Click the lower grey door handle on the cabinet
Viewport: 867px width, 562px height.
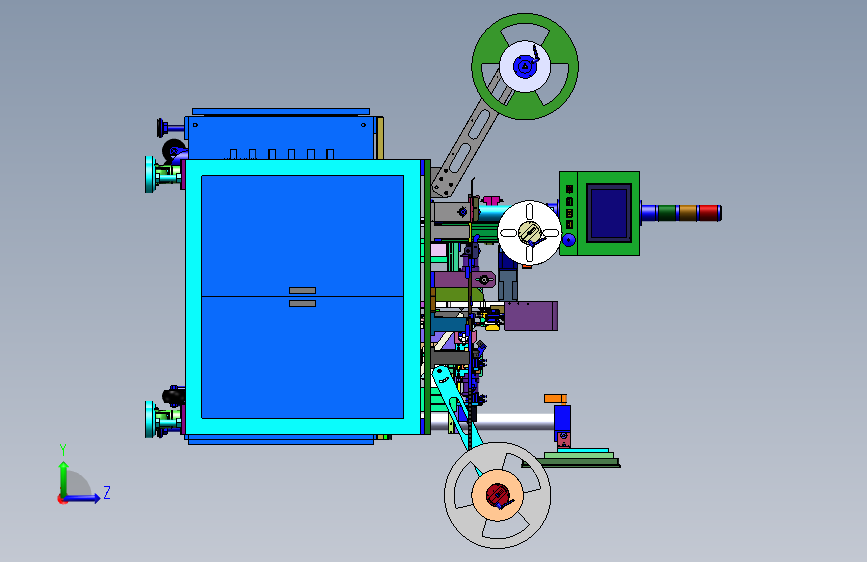tap(302, 304)
